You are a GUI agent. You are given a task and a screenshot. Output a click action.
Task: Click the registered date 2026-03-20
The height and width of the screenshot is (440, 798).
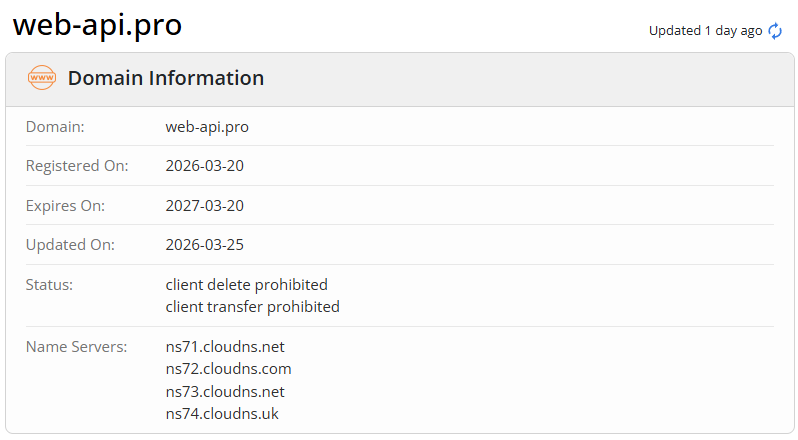(x=205, y=166)
